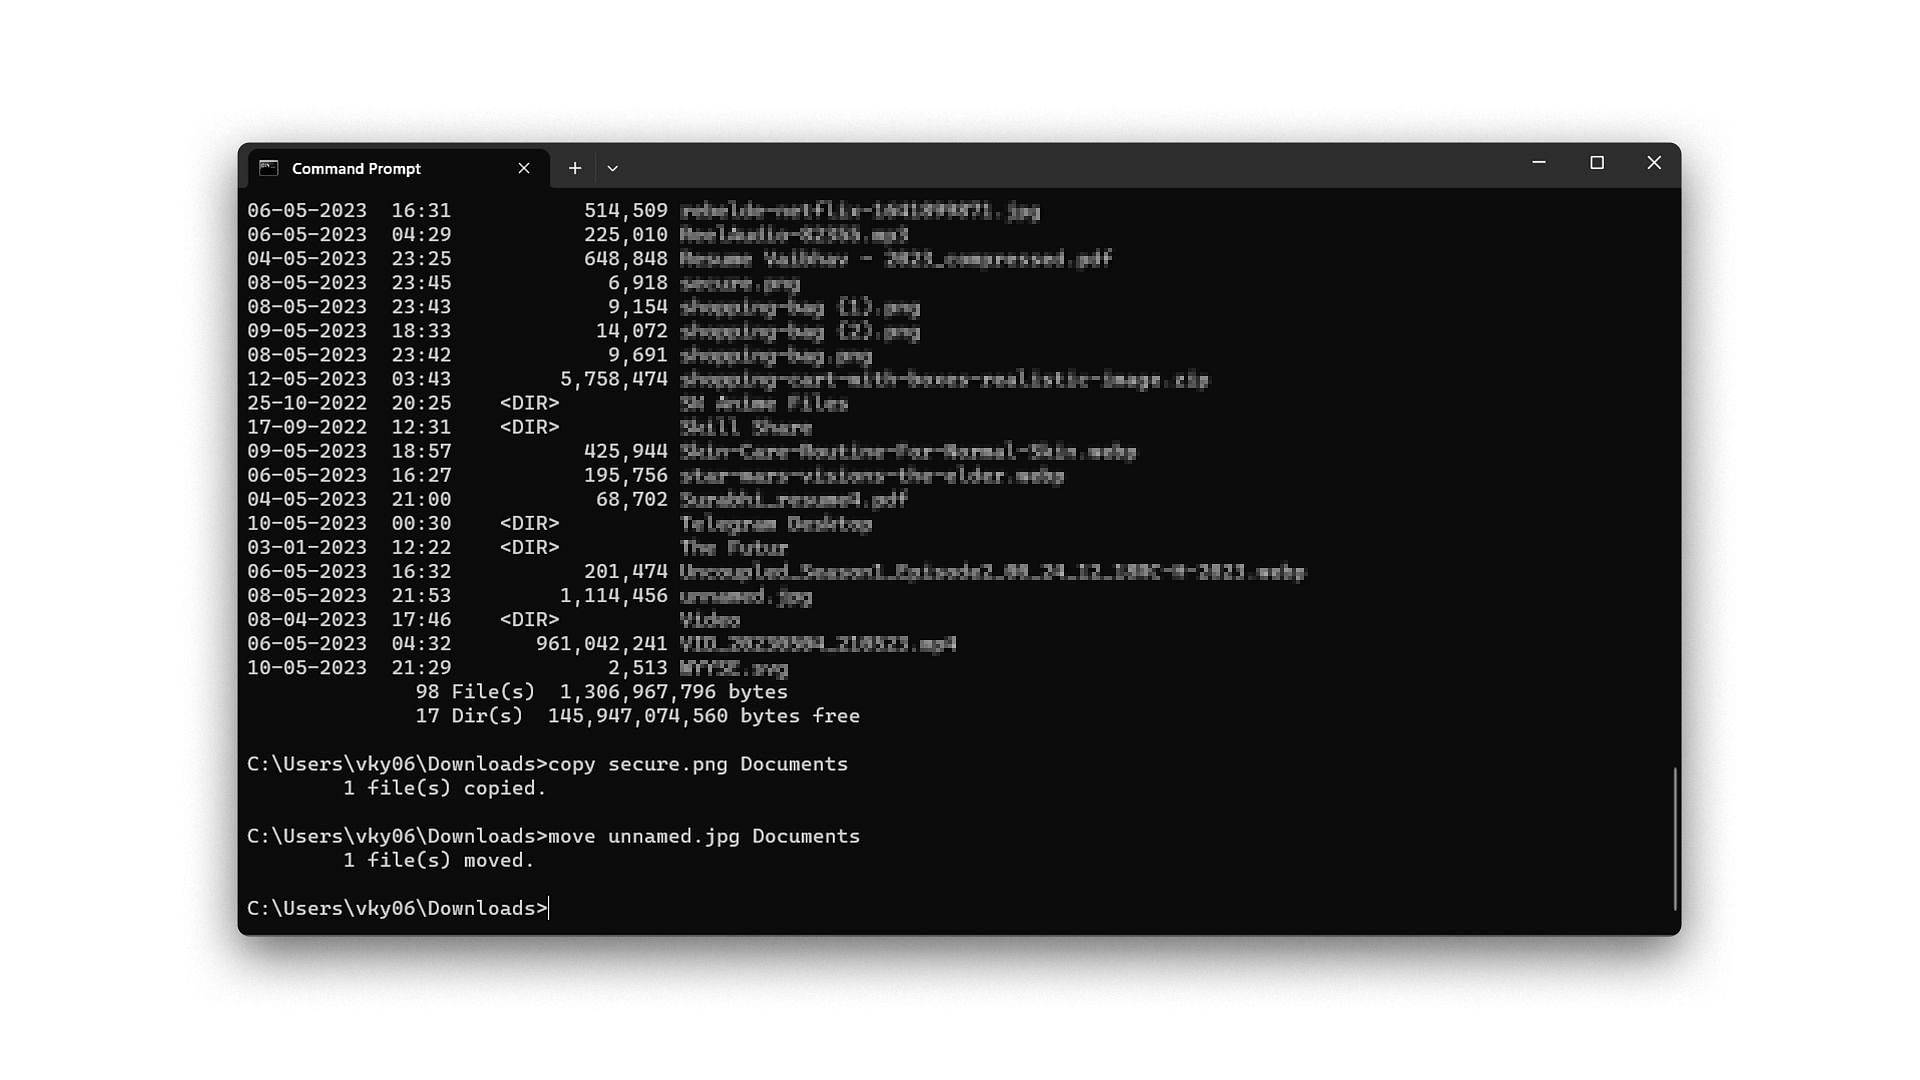This screenshot has height=1080, width=1920.
Task: Click the new tab plus icon
Action: coord(575,167)
